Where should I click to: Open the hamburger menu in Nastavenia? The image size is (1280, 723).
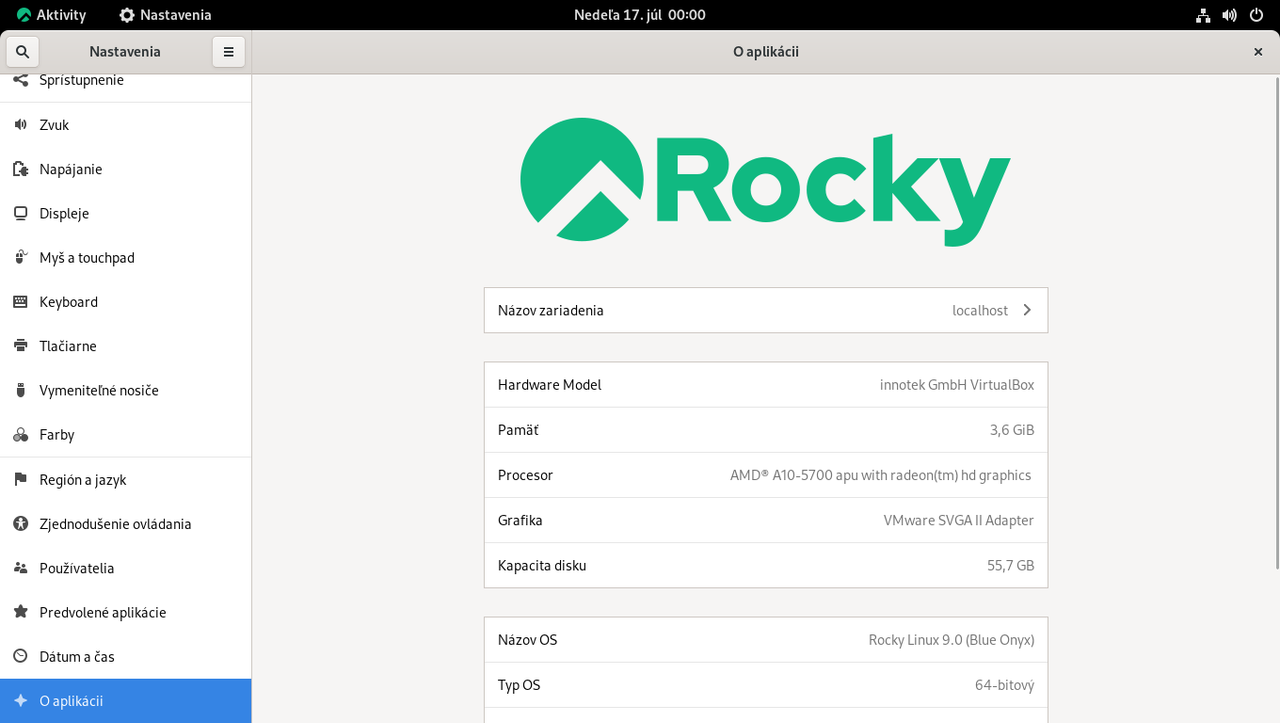tap(228, 52)
